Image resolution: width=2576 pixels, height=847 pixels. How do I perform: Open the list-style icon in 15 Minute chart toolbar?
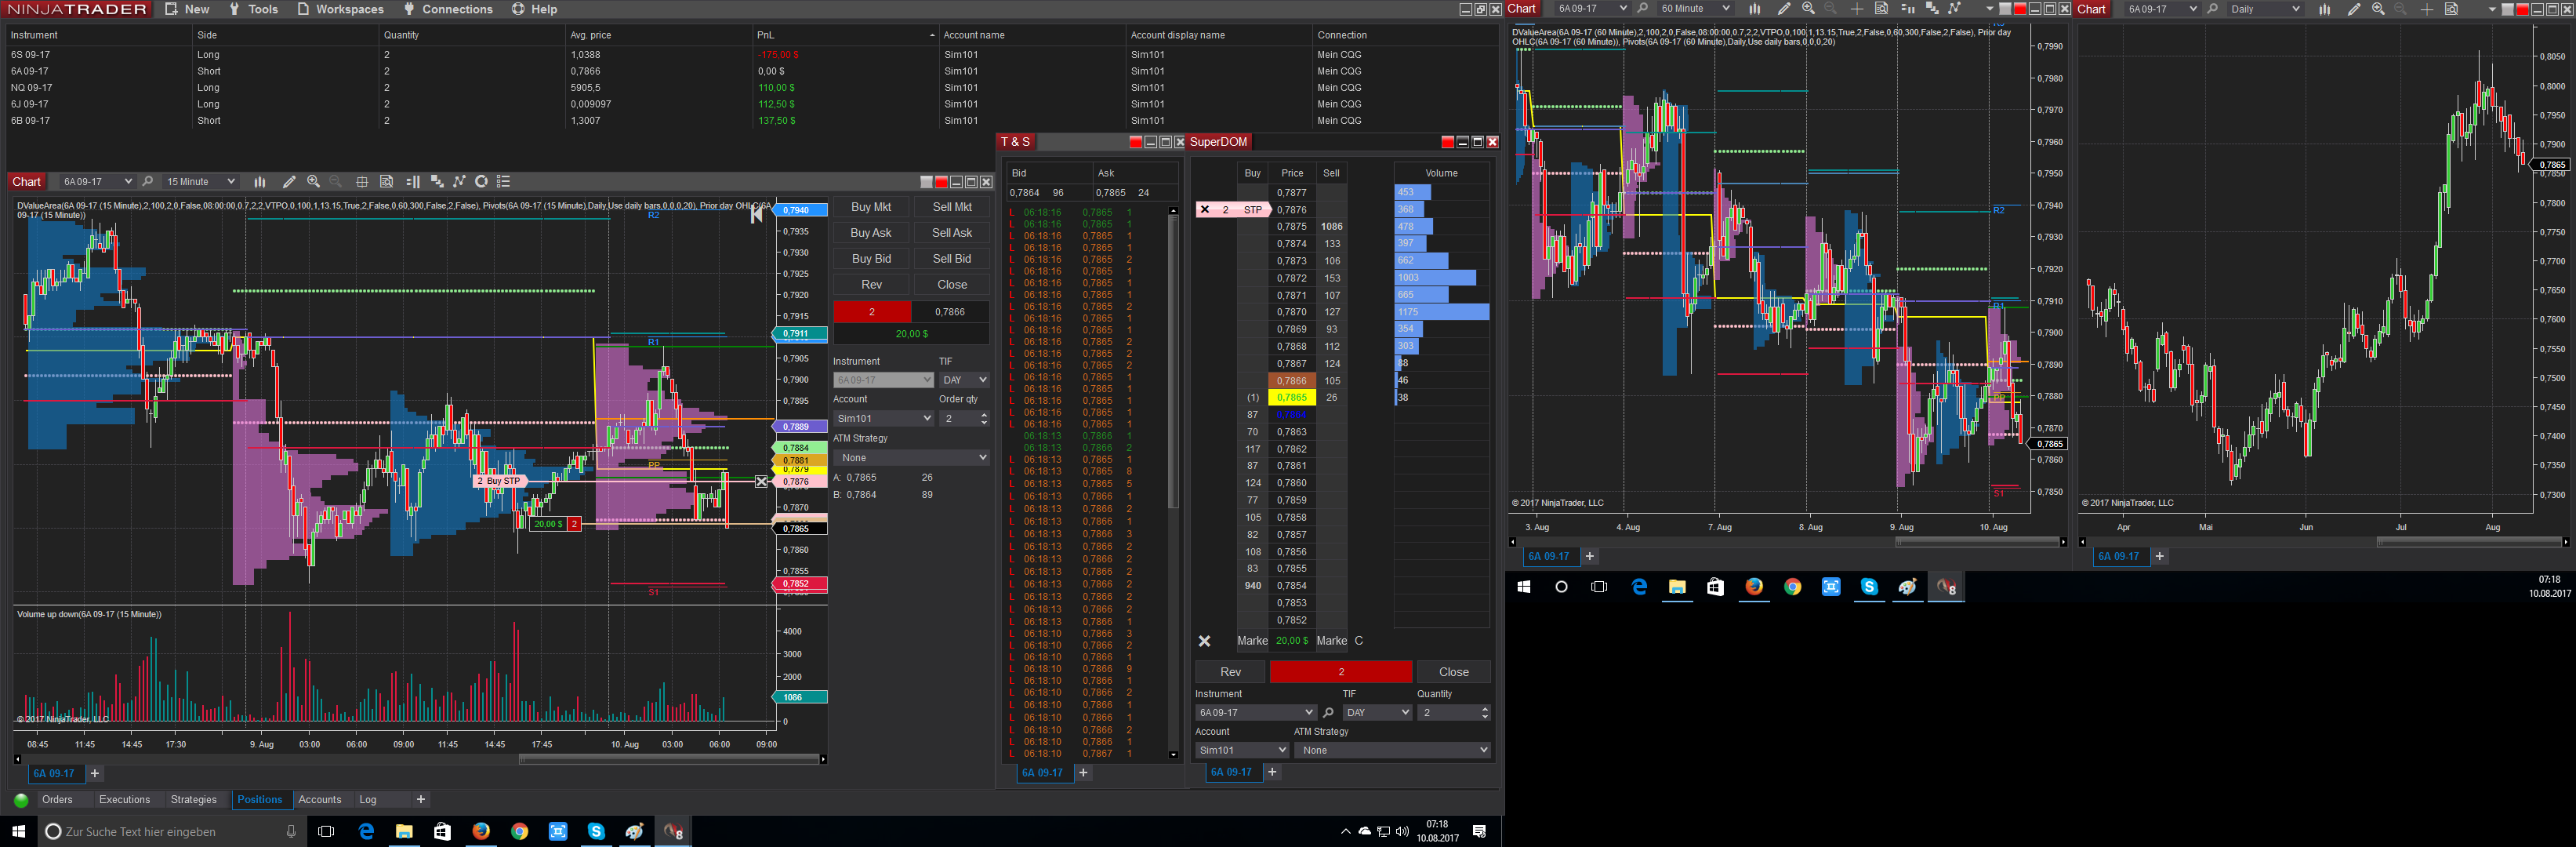(x=504, y=182)
